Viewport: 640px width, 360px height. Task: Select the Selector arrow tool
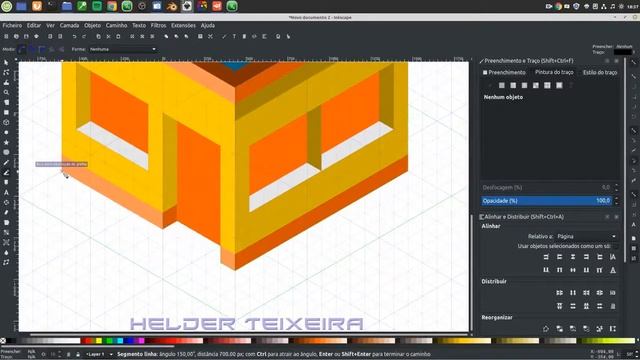pos(6,62)
